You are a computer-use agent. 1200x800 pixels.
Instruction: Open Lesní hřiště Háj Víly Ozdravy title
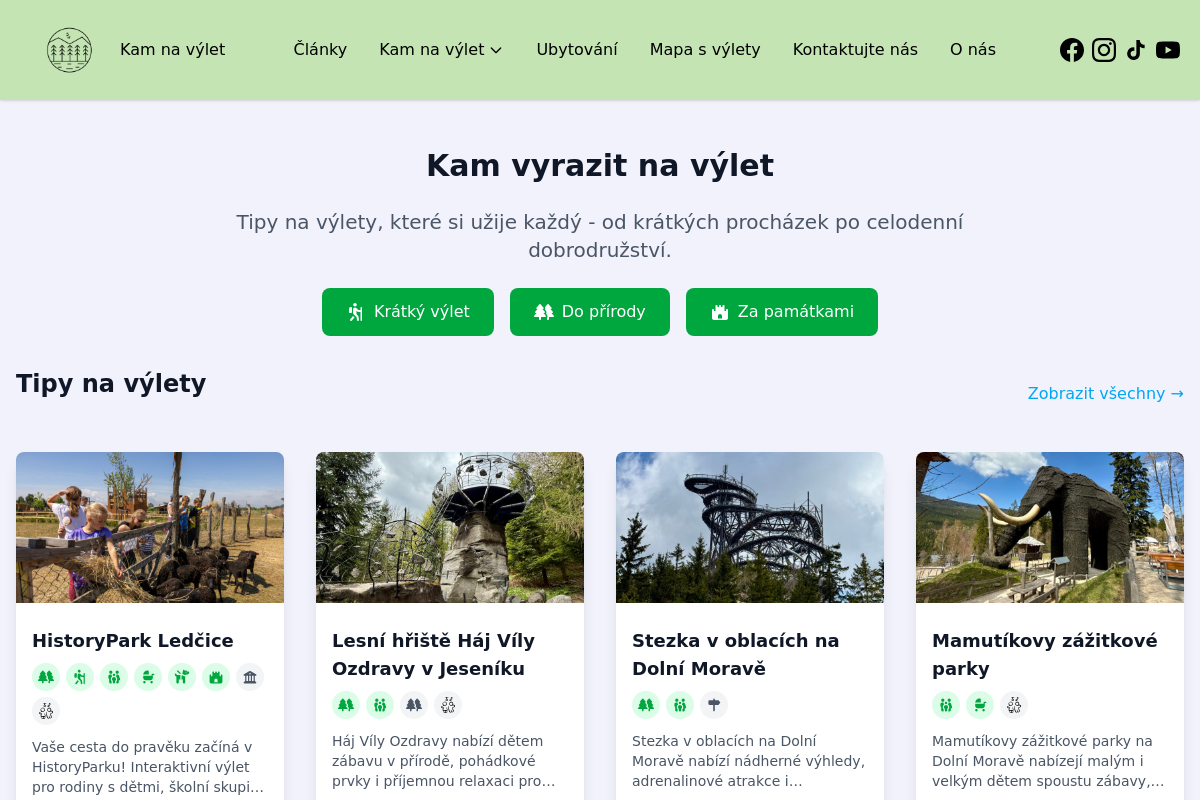[x=434, y=655]
